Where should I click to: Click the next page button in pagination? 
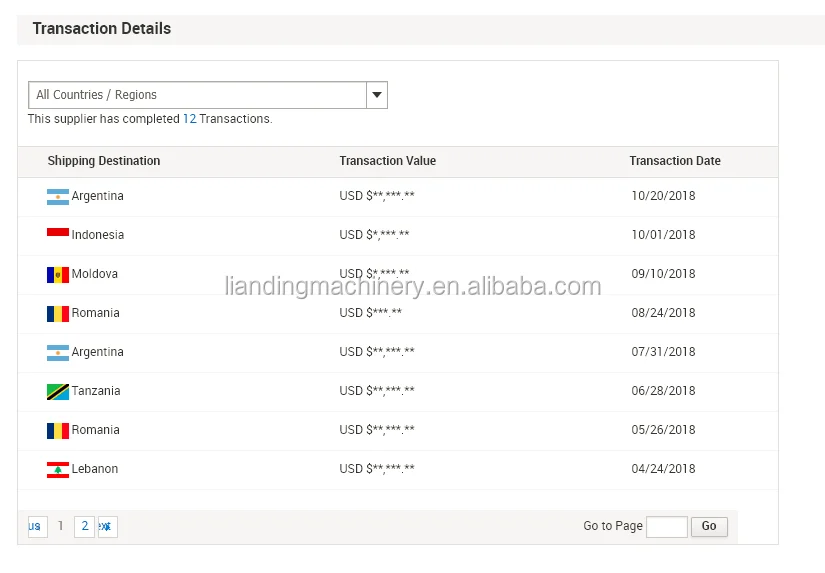coord(107,526)
